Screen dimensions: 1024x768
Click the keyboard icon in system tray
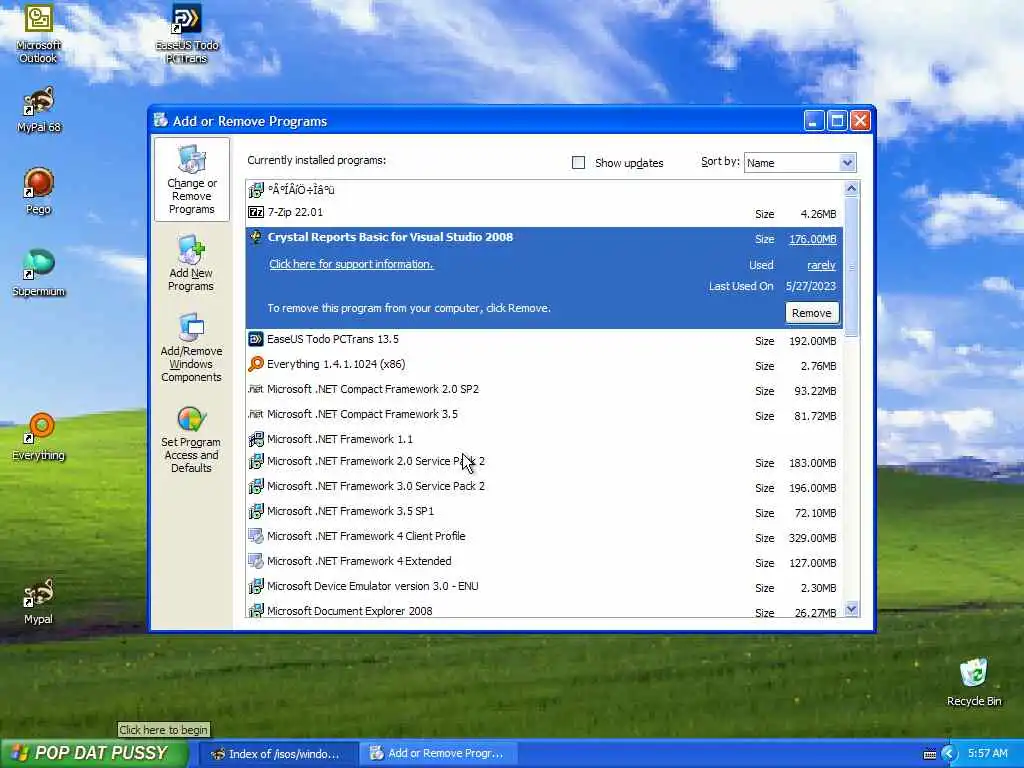pos(930,754)
